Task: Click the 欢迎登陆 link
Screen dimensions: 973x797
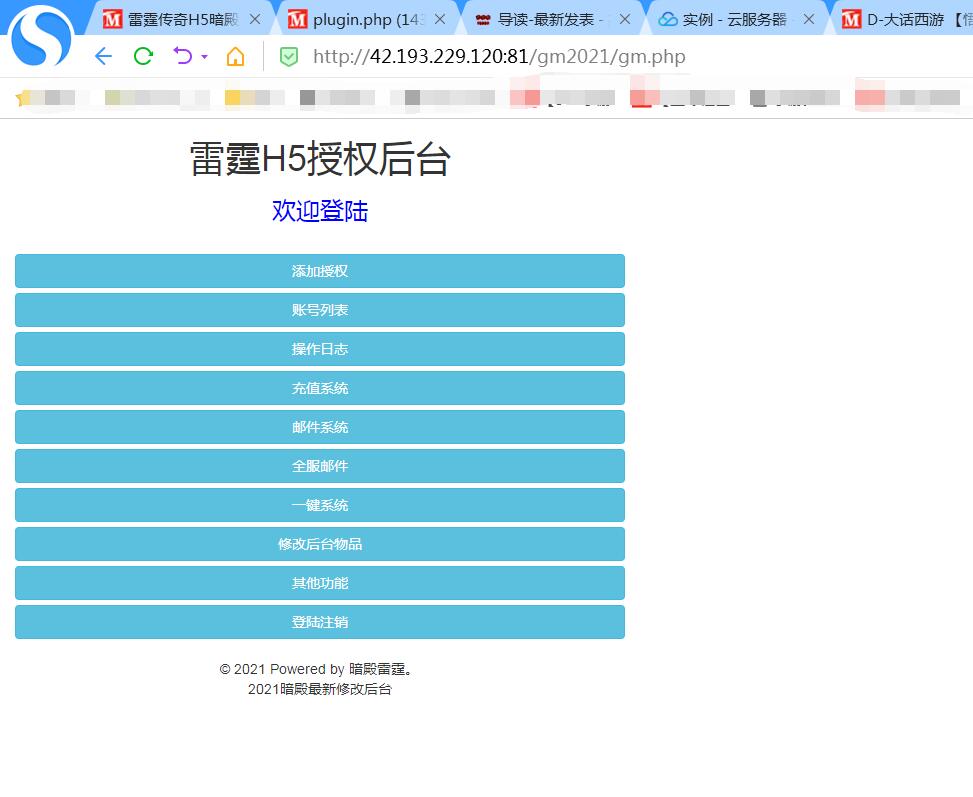Action: [320, 211]
